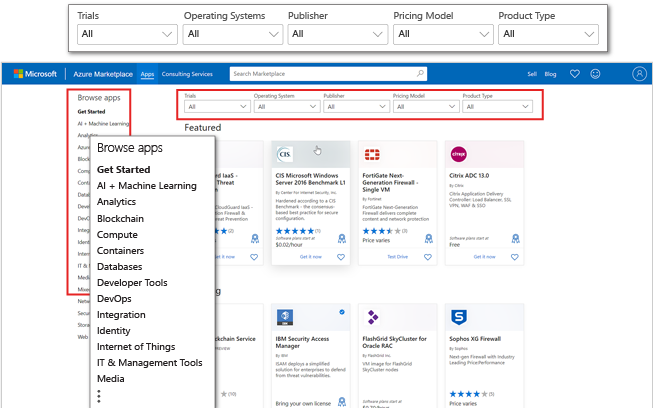Select Get Started in enlarged browse menu

click(123, 169)
